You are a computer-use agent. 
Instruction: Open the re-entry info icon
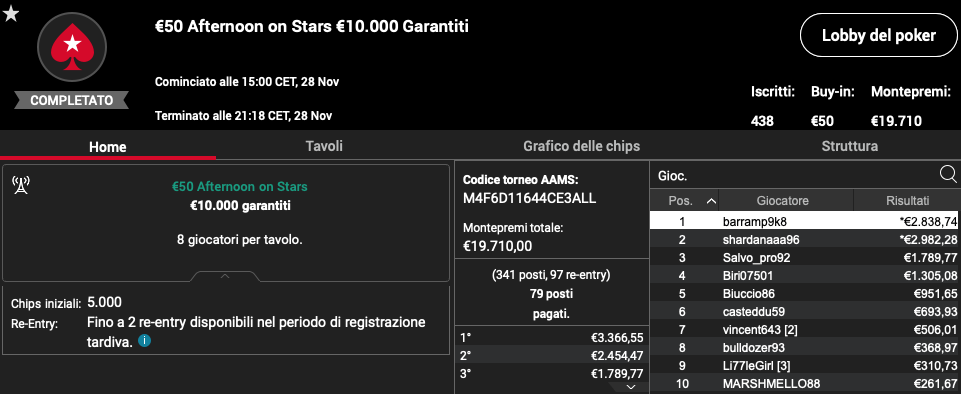145,341
